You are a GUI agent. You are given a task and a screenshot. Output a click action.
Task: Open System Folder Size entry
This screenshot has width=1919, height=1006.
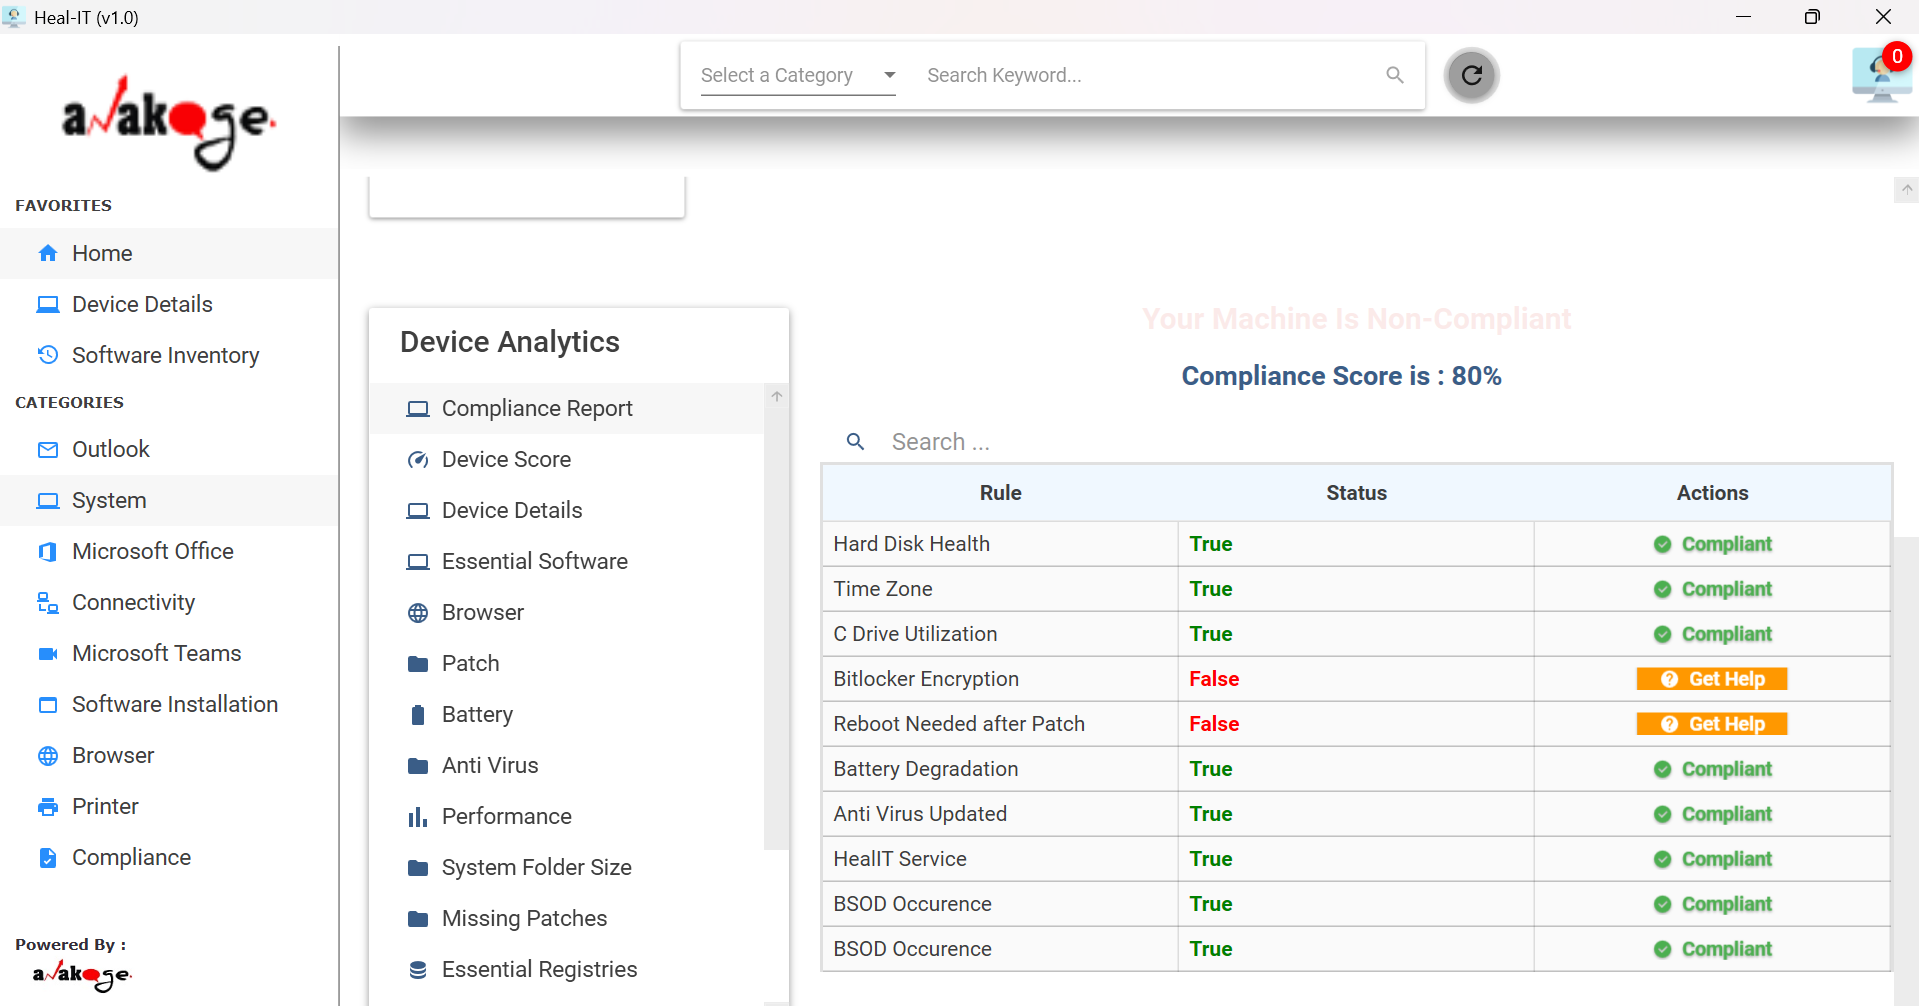tap(567, 867)
